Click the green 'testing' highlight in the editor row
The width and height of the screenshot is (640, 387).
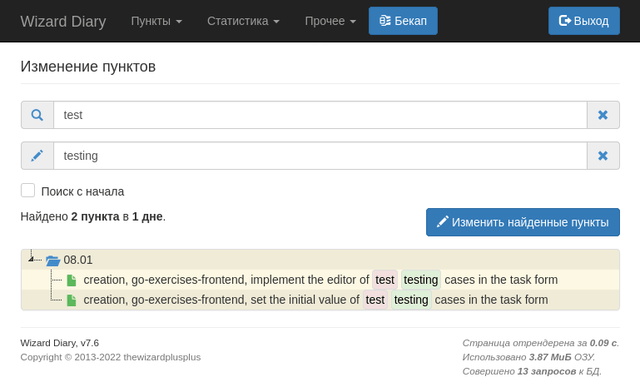pos(421,280)
